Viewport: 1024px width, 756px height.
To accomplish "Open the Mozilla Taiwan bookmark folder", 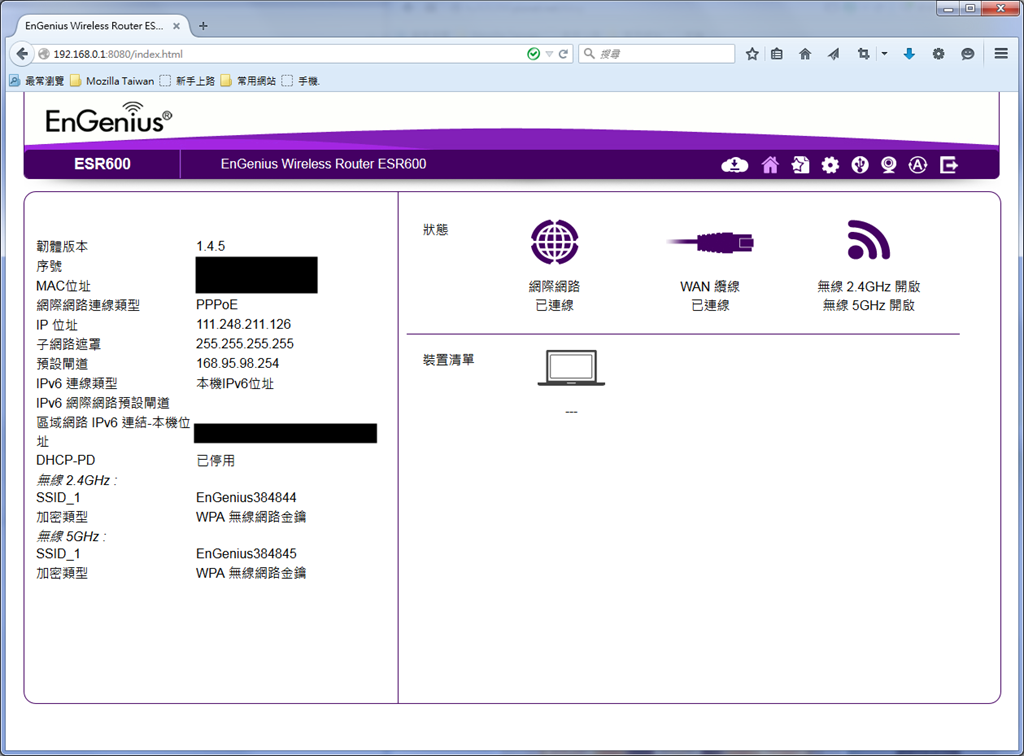I will pyautogui.click(x=112, y=81).
